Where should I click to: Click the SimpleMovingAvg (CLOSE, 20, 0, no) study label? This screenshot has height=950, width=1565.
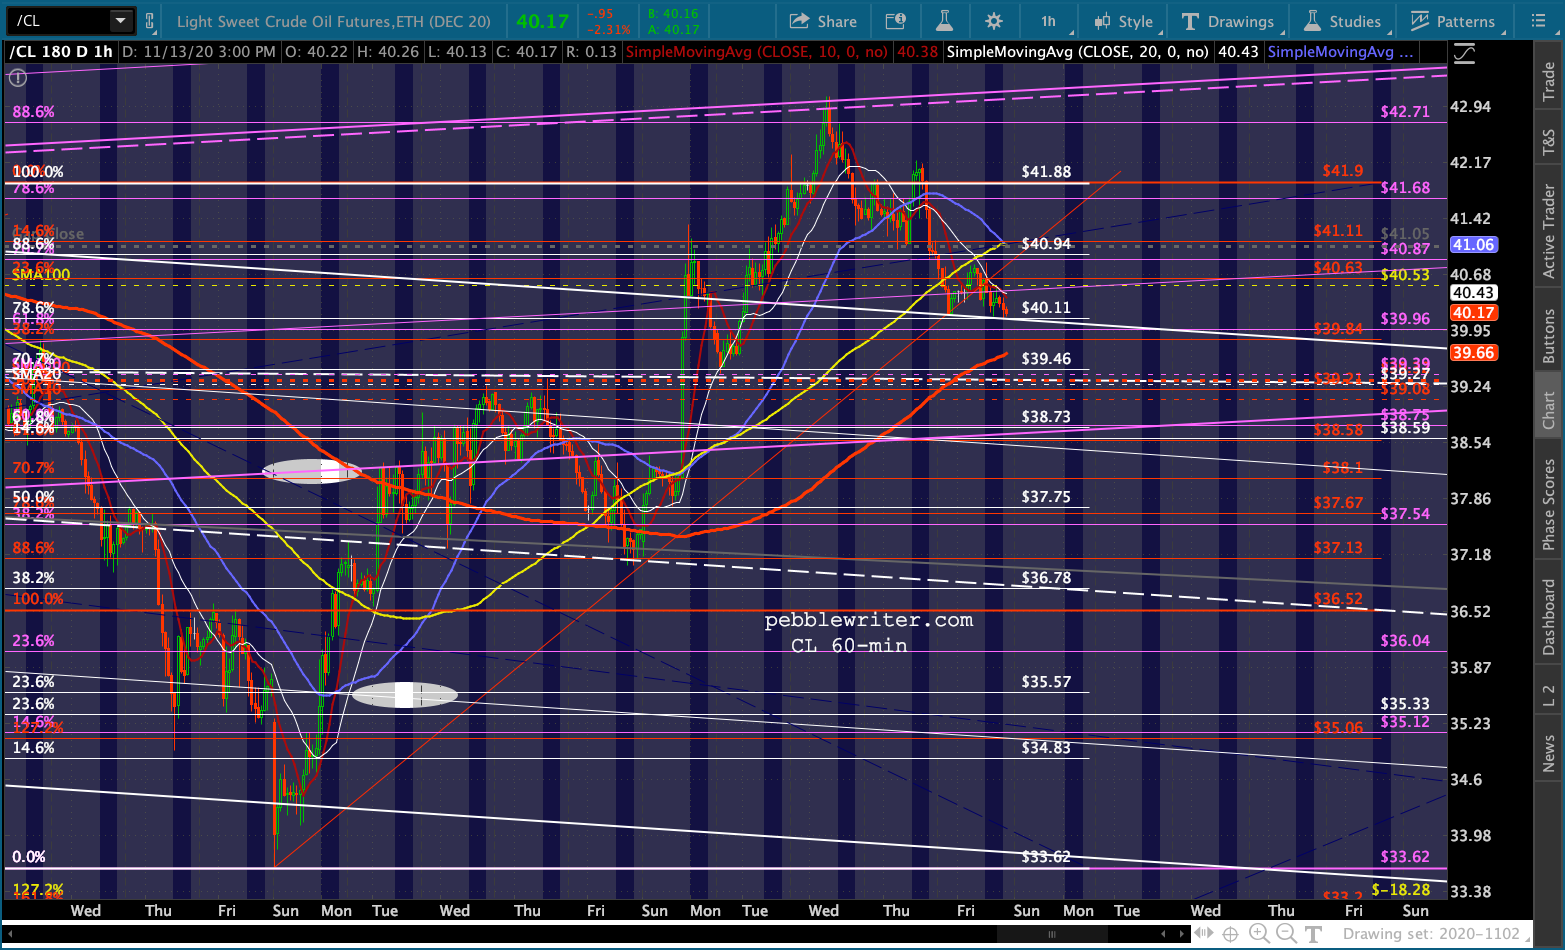(x=1077, y=52)
